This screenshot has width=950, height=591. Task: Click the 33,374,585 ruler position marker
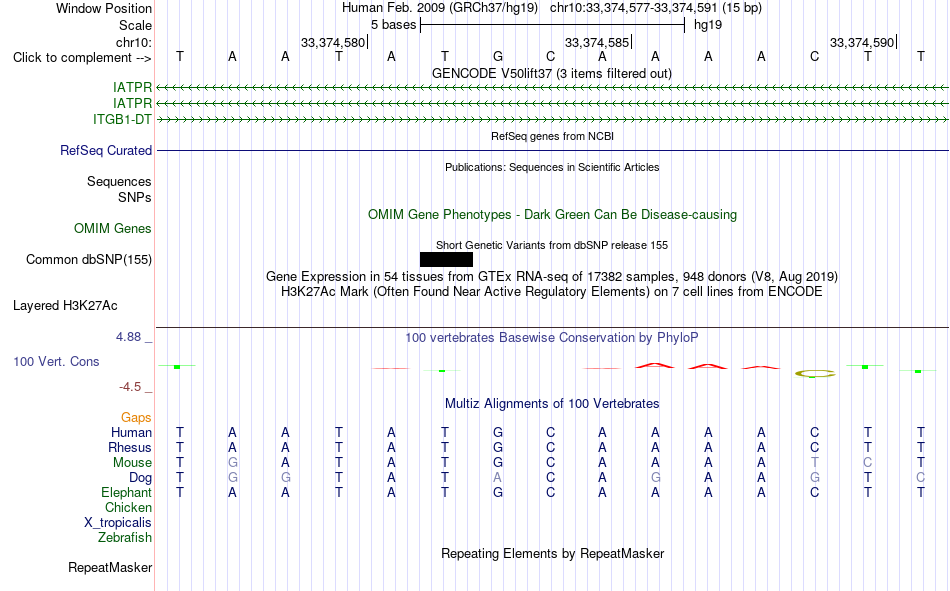(x=598, y=42)
